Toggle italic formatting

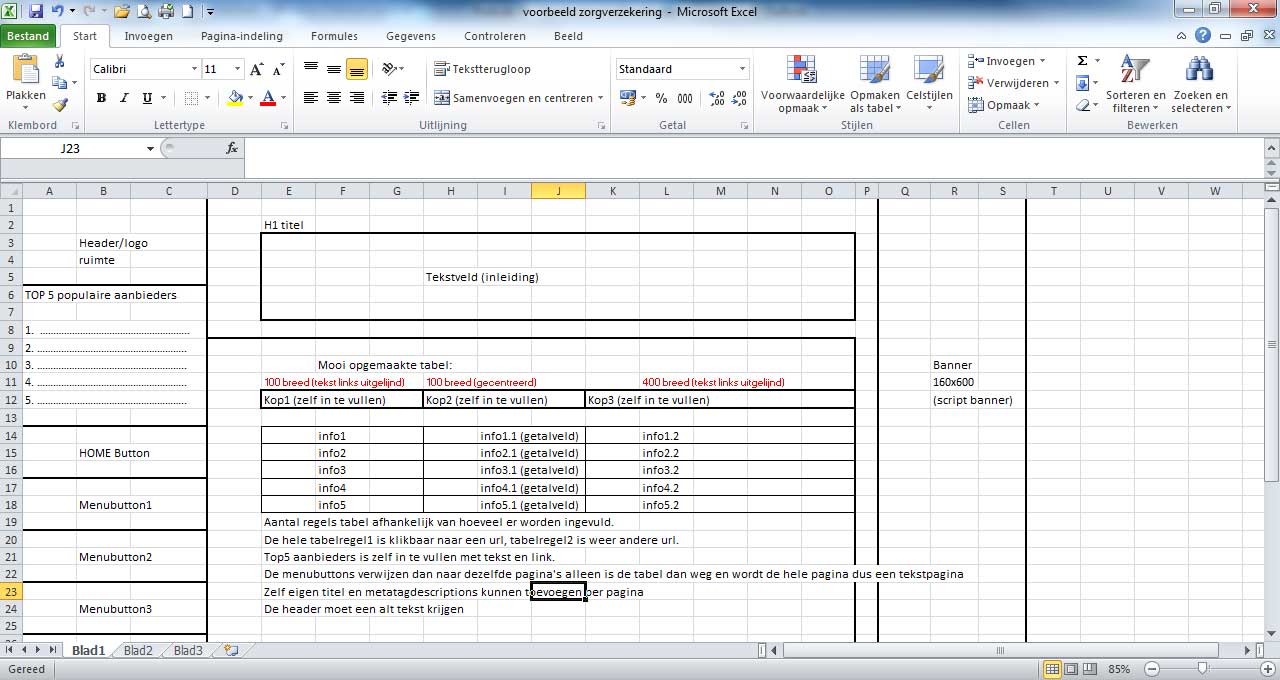tap(124, 98)
